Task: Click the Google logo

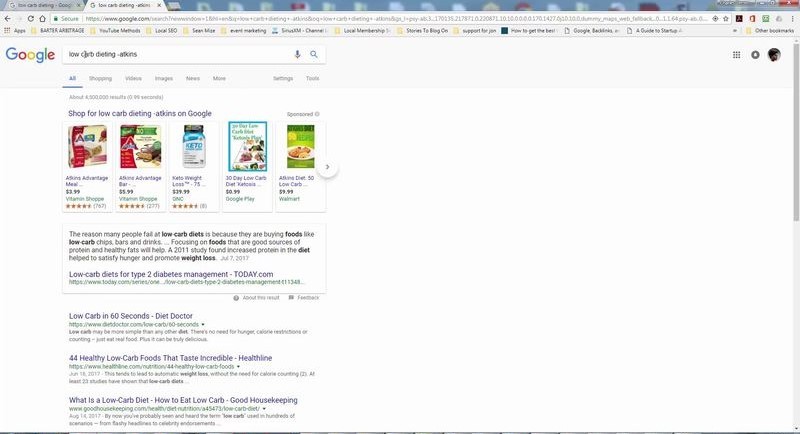Action: (30, 55)
